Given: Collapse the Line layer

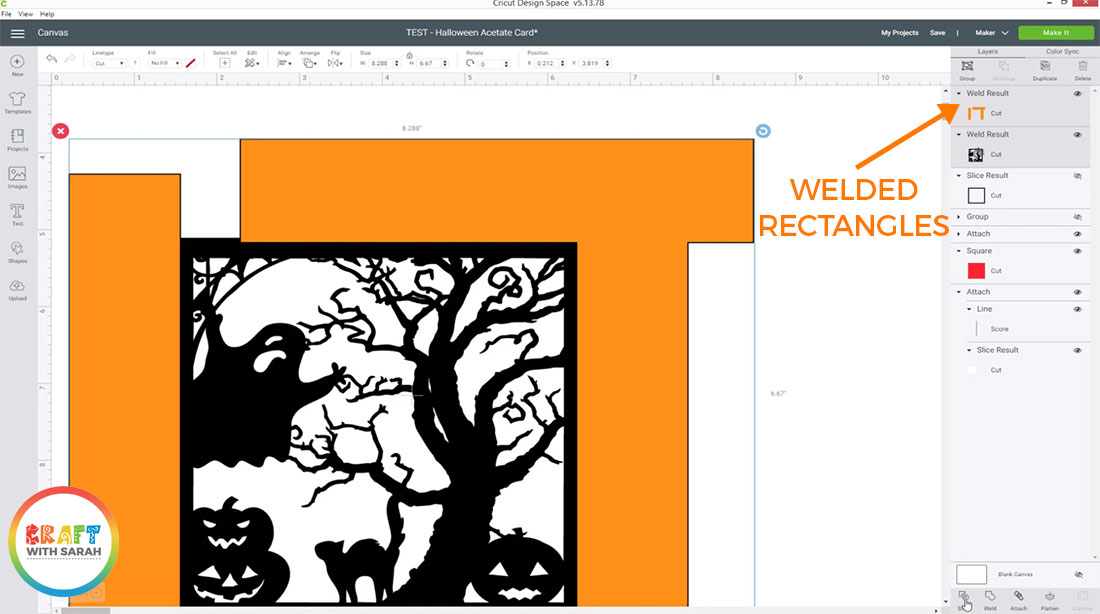Looking at the screenshot, I should [x=970, y=309].
